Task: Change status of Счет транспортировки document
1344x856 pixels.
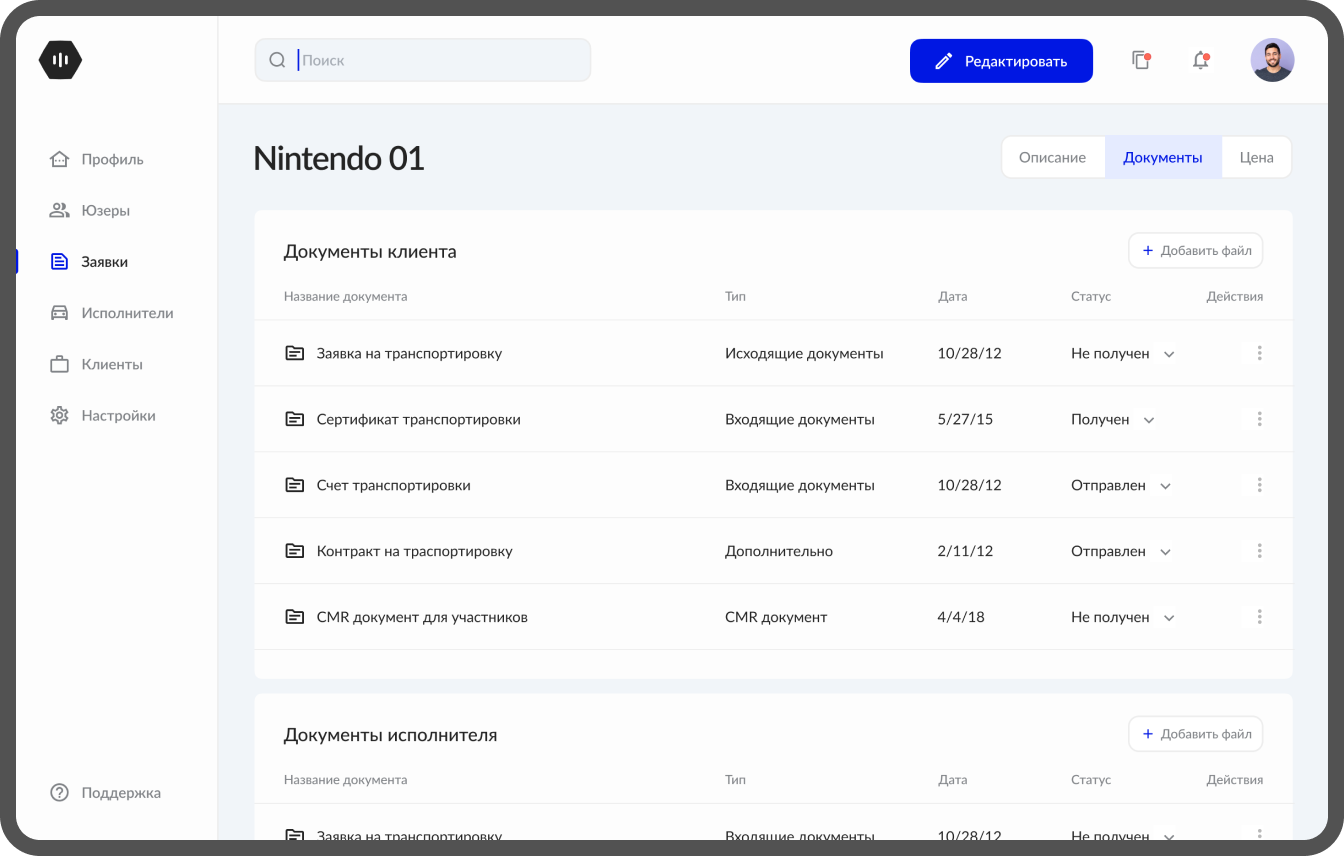Action: 1165,486
